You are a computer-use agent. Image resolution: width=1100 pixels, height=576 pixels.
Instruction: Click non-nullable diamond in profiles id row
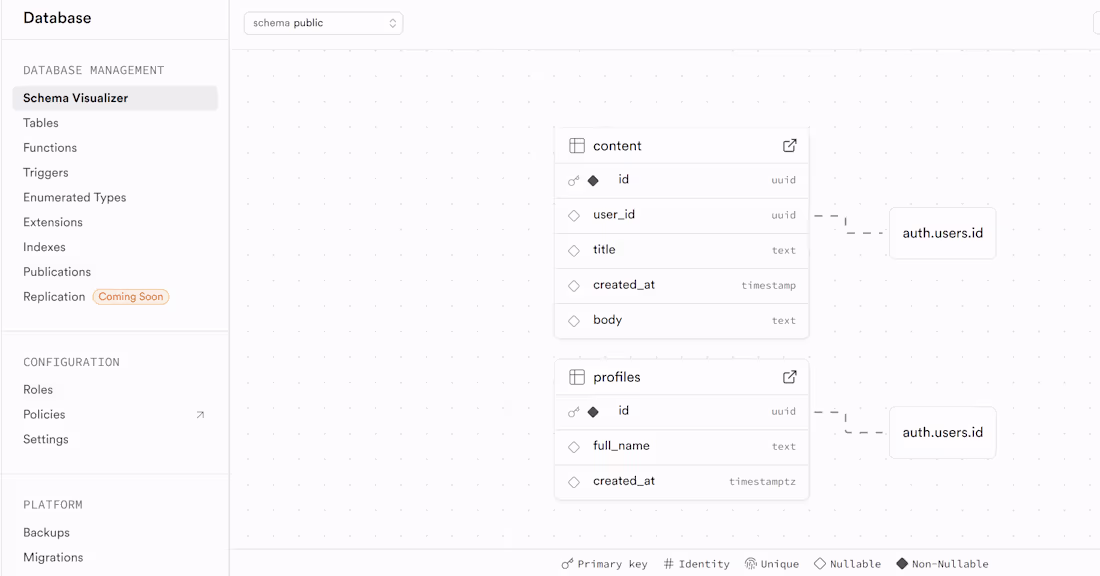(x=593, y=412)
